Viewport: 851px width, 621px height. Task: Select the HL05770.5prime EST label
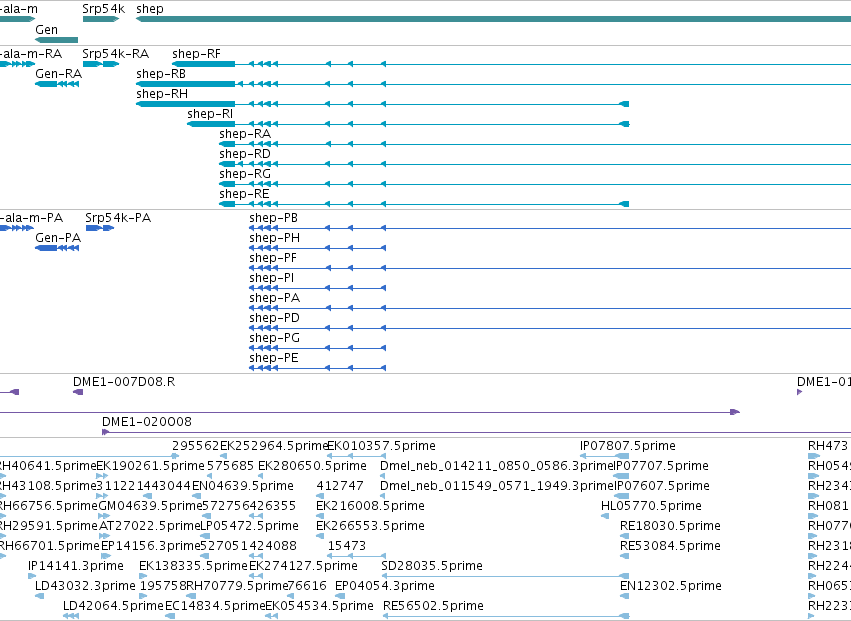pos(651,506)
